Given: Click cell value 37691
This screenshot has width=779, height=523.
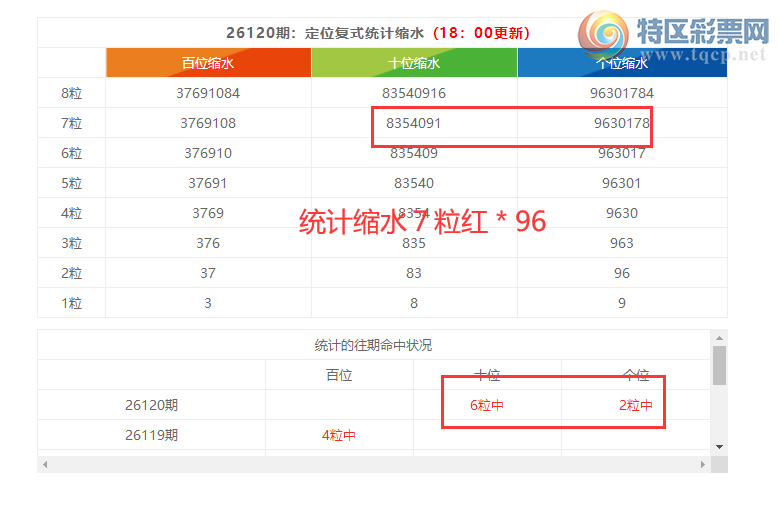Looking at the screenshot, I should (208, 183).
